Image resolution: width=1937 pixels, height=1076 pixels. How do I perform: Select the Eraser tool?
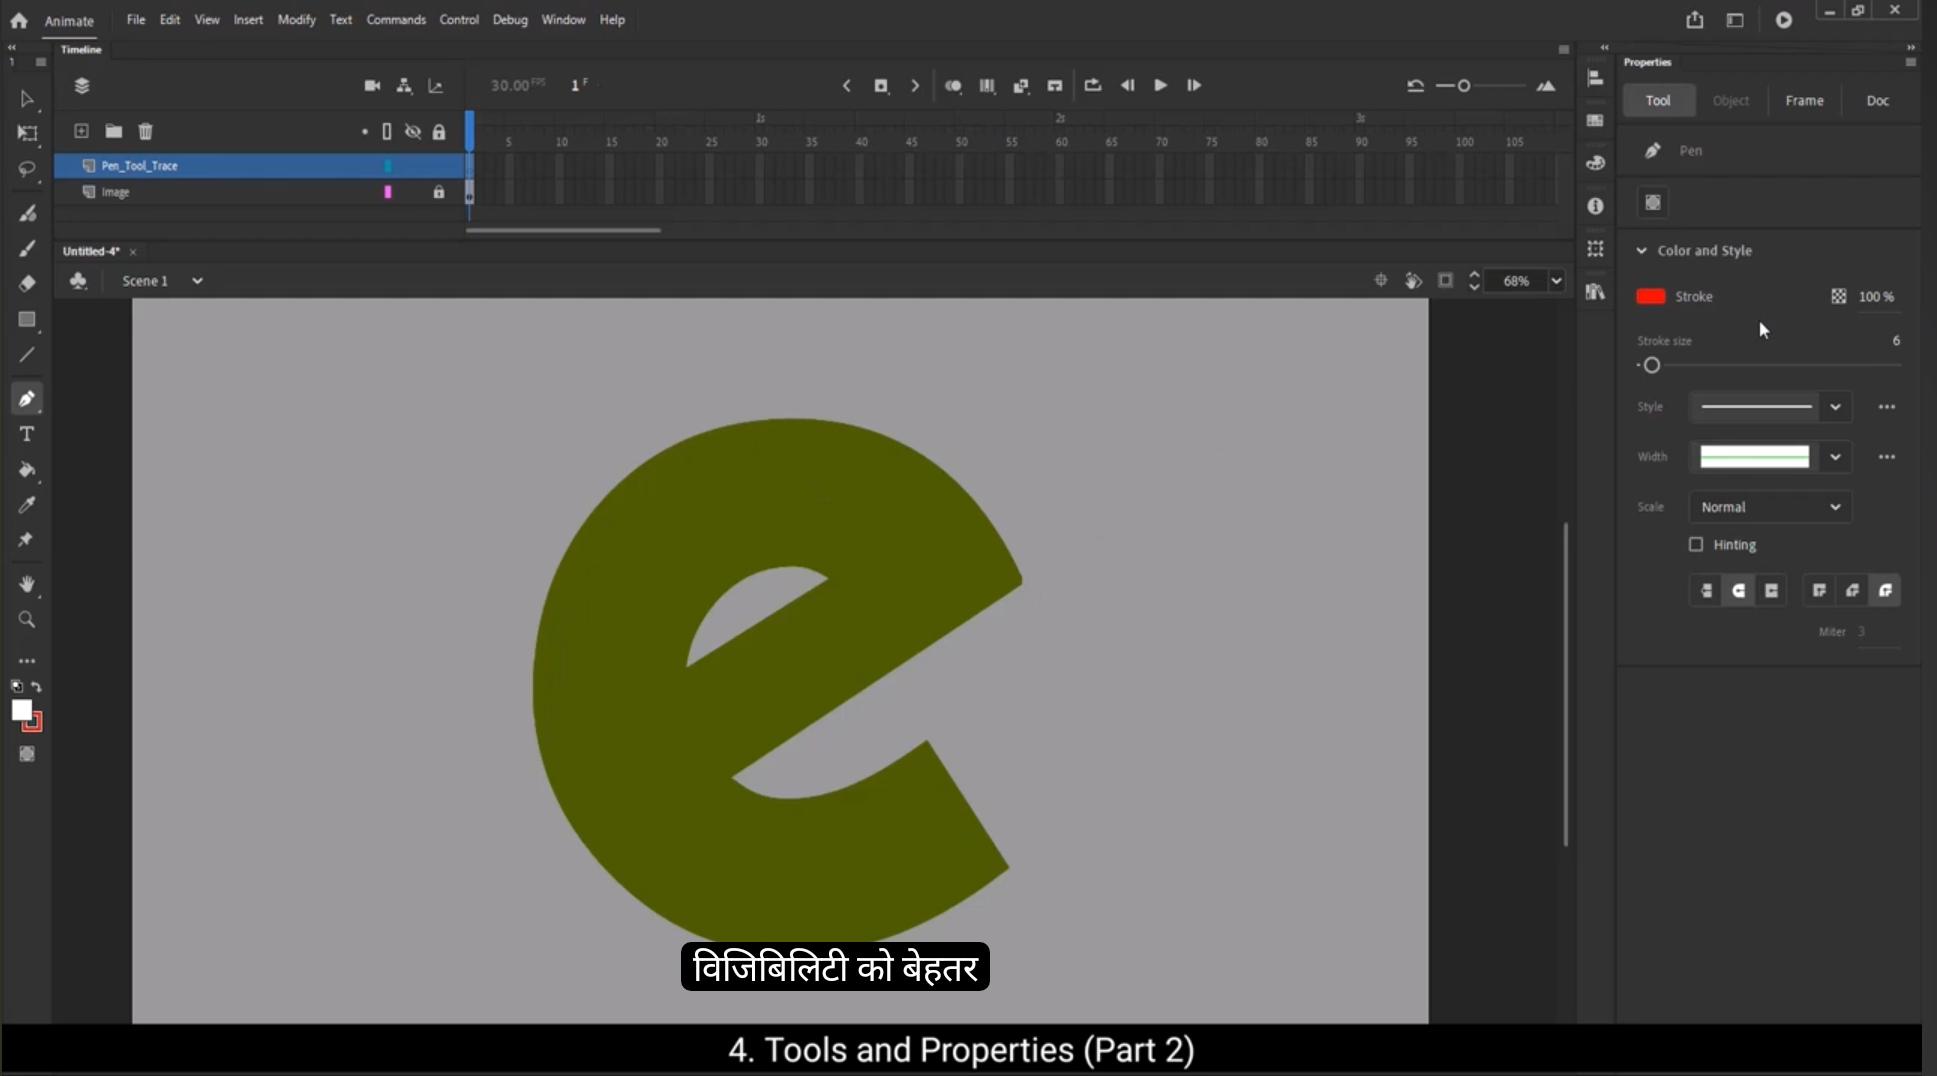pos(27,284)
